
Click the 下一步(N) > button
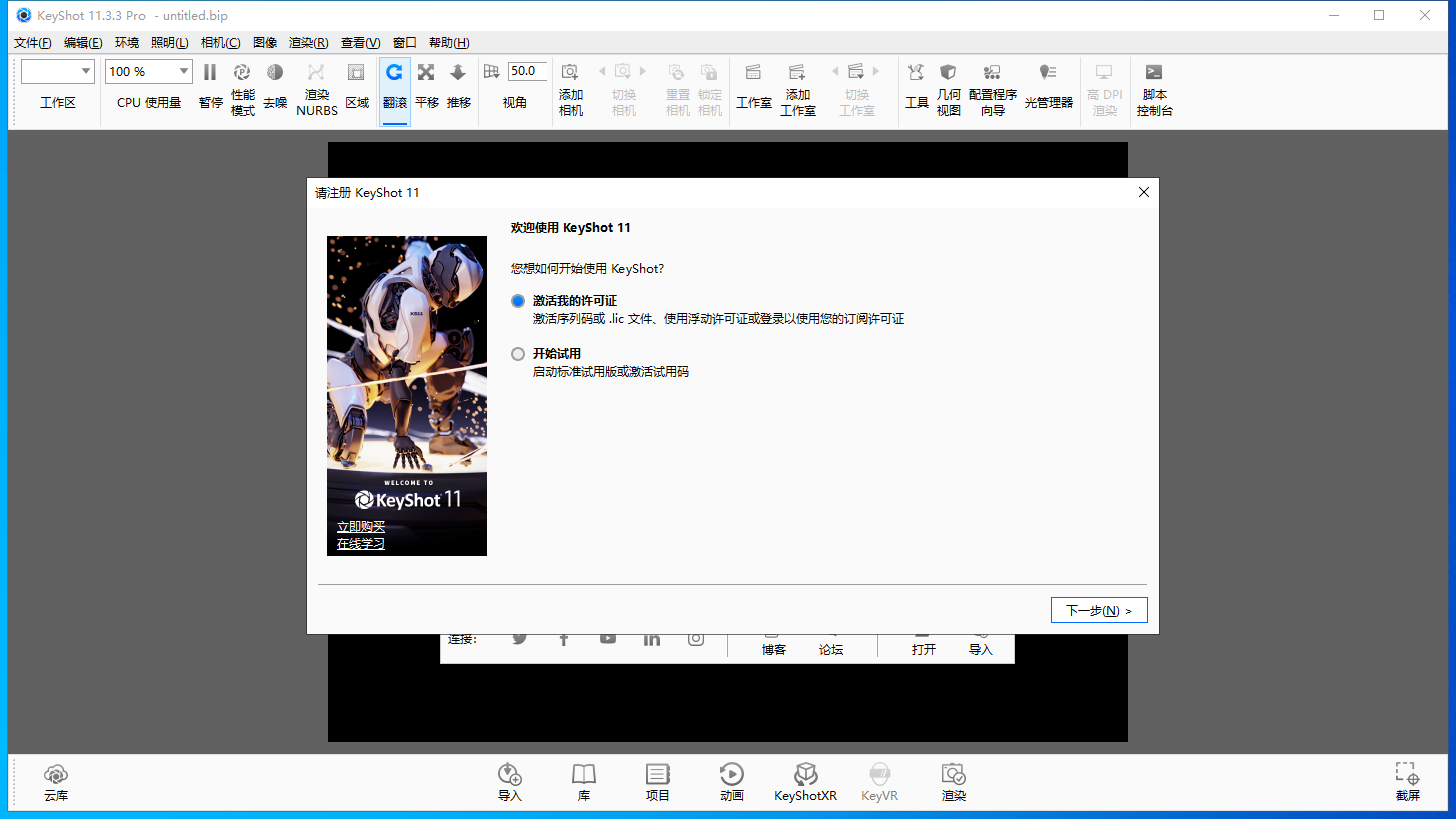1099,610
